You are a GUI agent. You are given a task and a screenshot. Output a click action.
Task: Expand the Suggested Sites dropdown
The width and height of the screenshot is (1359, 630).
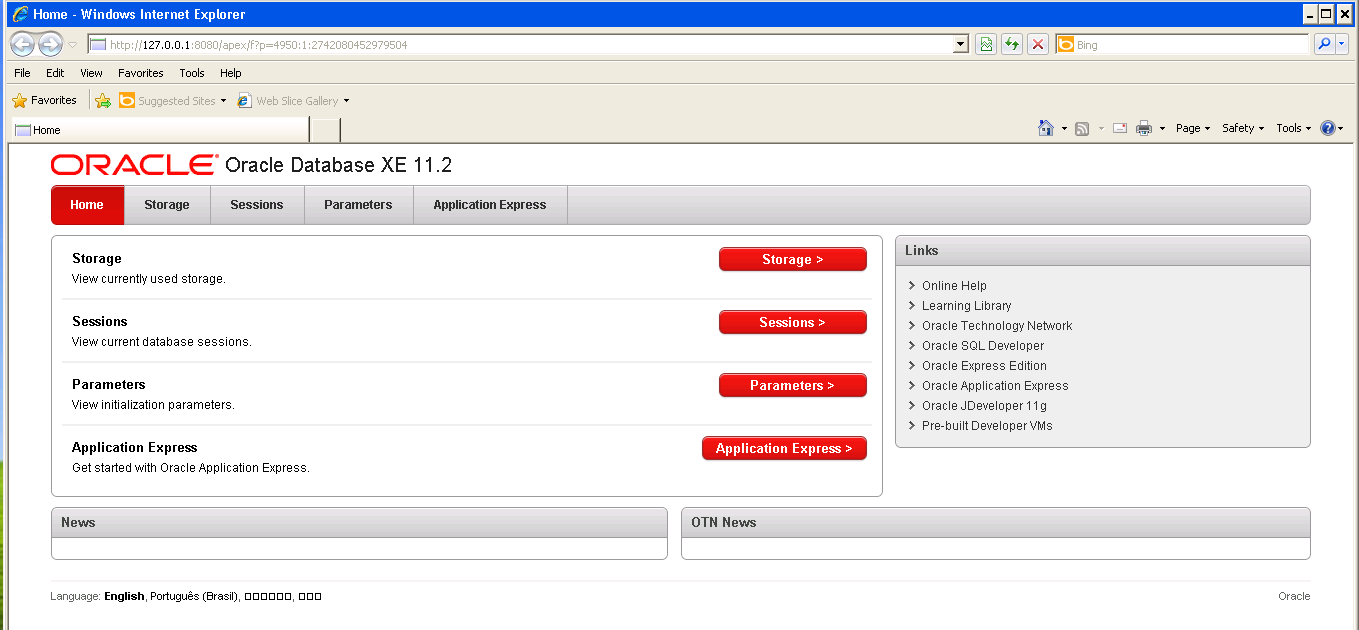[222, 100]
